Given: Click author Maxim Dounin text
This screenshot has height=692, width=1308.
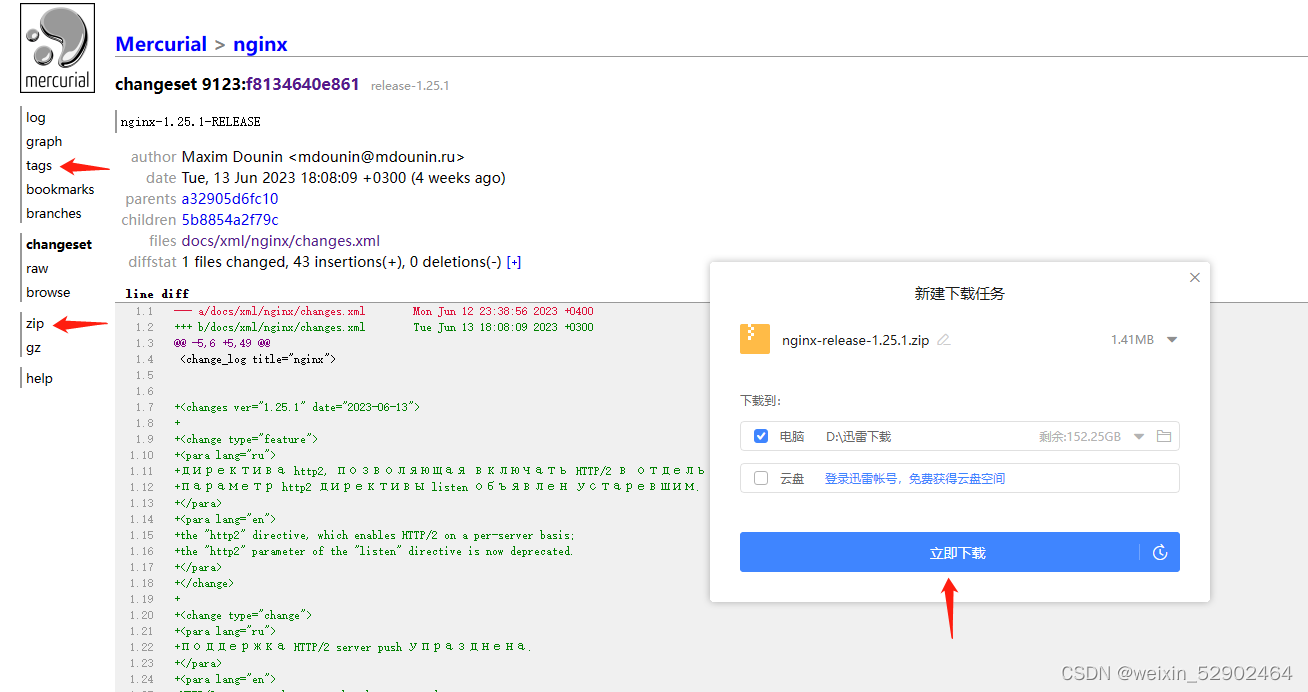Looking at the screenshot, I should coord(323,157).
